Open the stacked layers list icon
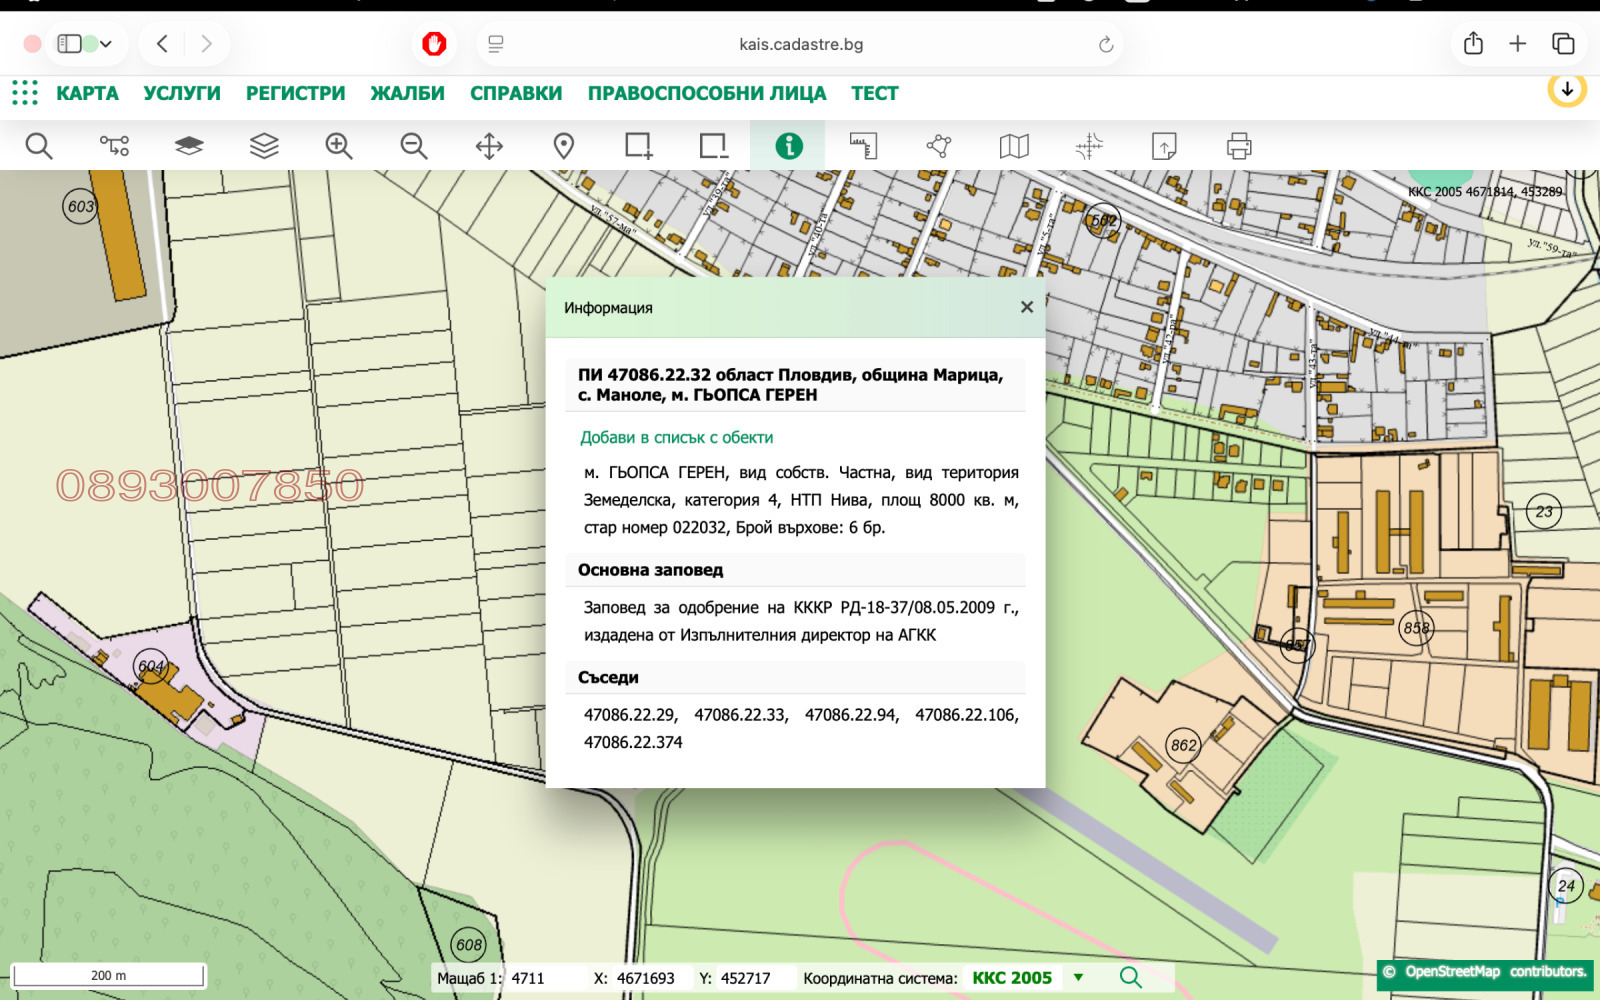 tap(264, 146)
